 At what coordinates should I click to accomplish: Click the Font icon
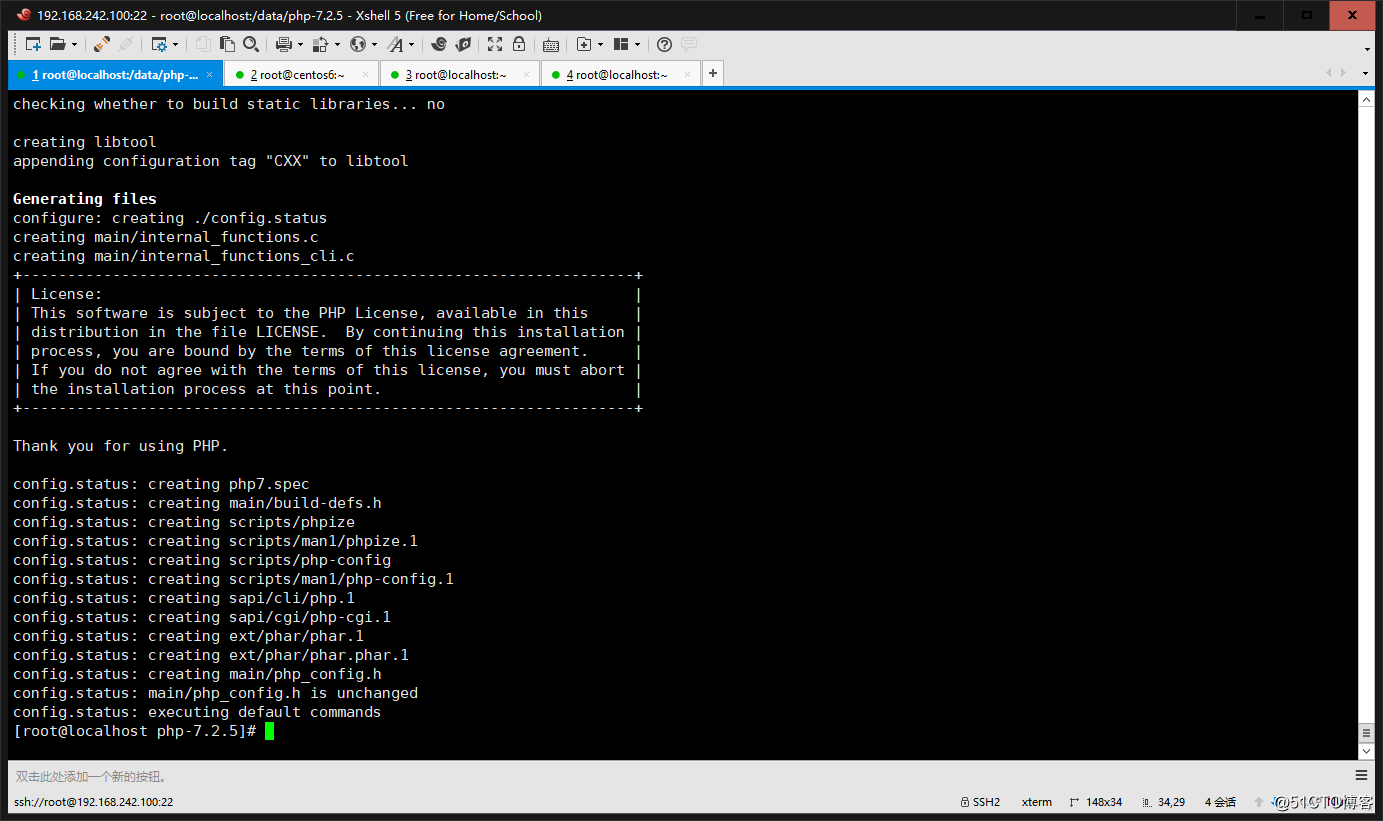[x=395, y=44]
